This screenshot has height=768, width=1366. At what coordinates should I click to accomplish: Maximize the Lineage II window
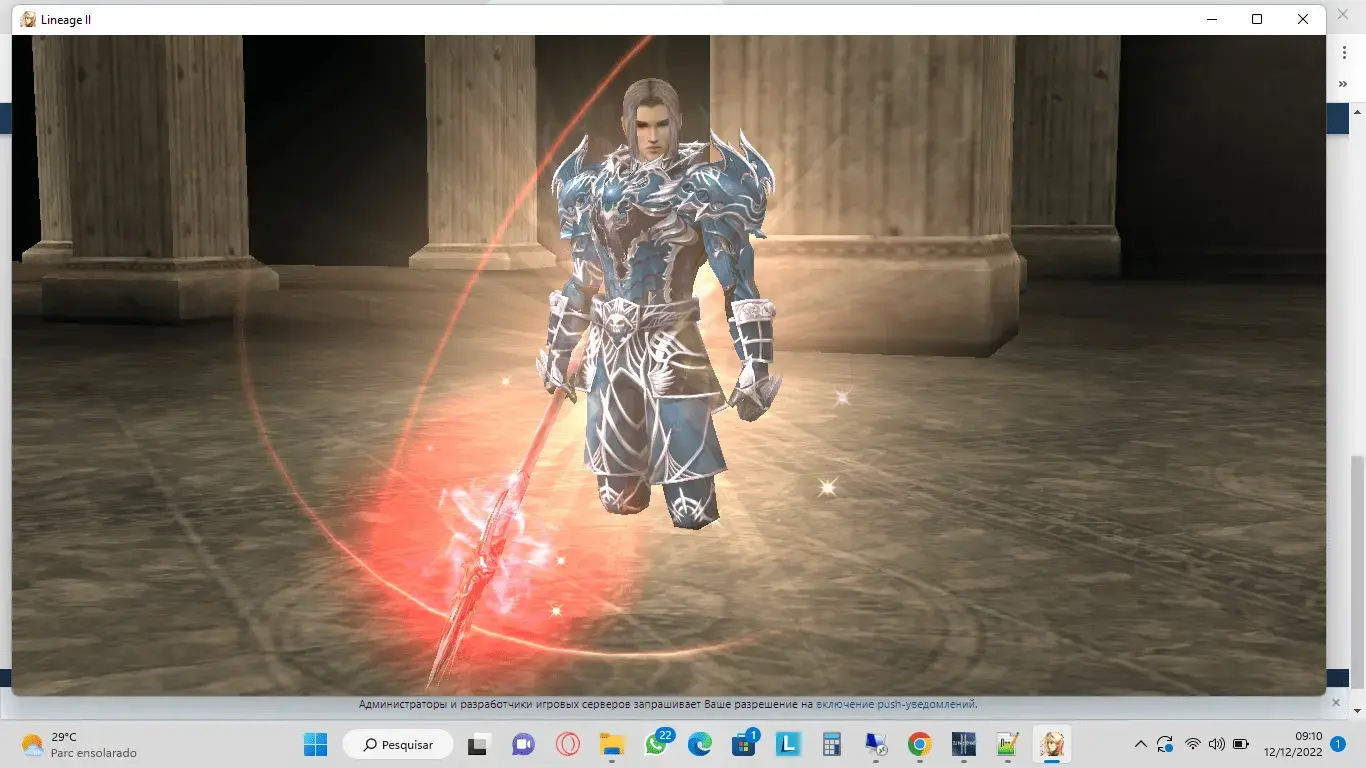(x=1257, y=19)
